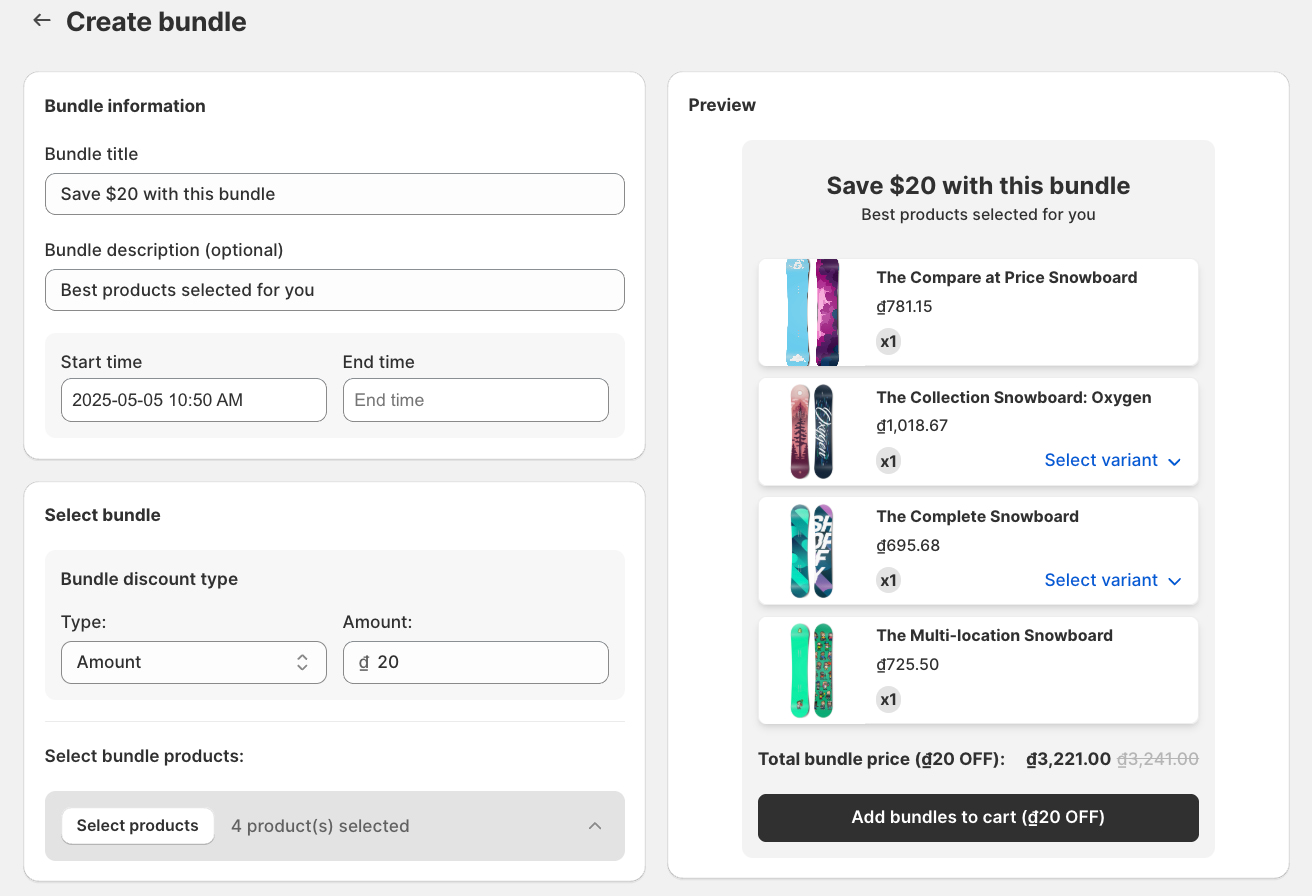Image resolution: width=1312 pixels, height=896 pixels.
Task: Click the preview heading Save $20 with this bundle
Action: [978, 185]
